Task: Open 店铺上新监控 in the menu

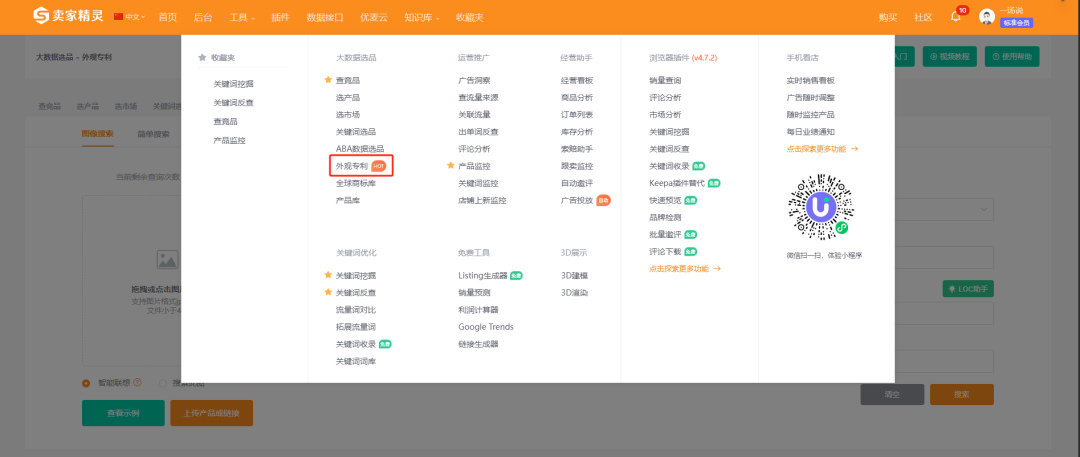Action: coord(483,201)
